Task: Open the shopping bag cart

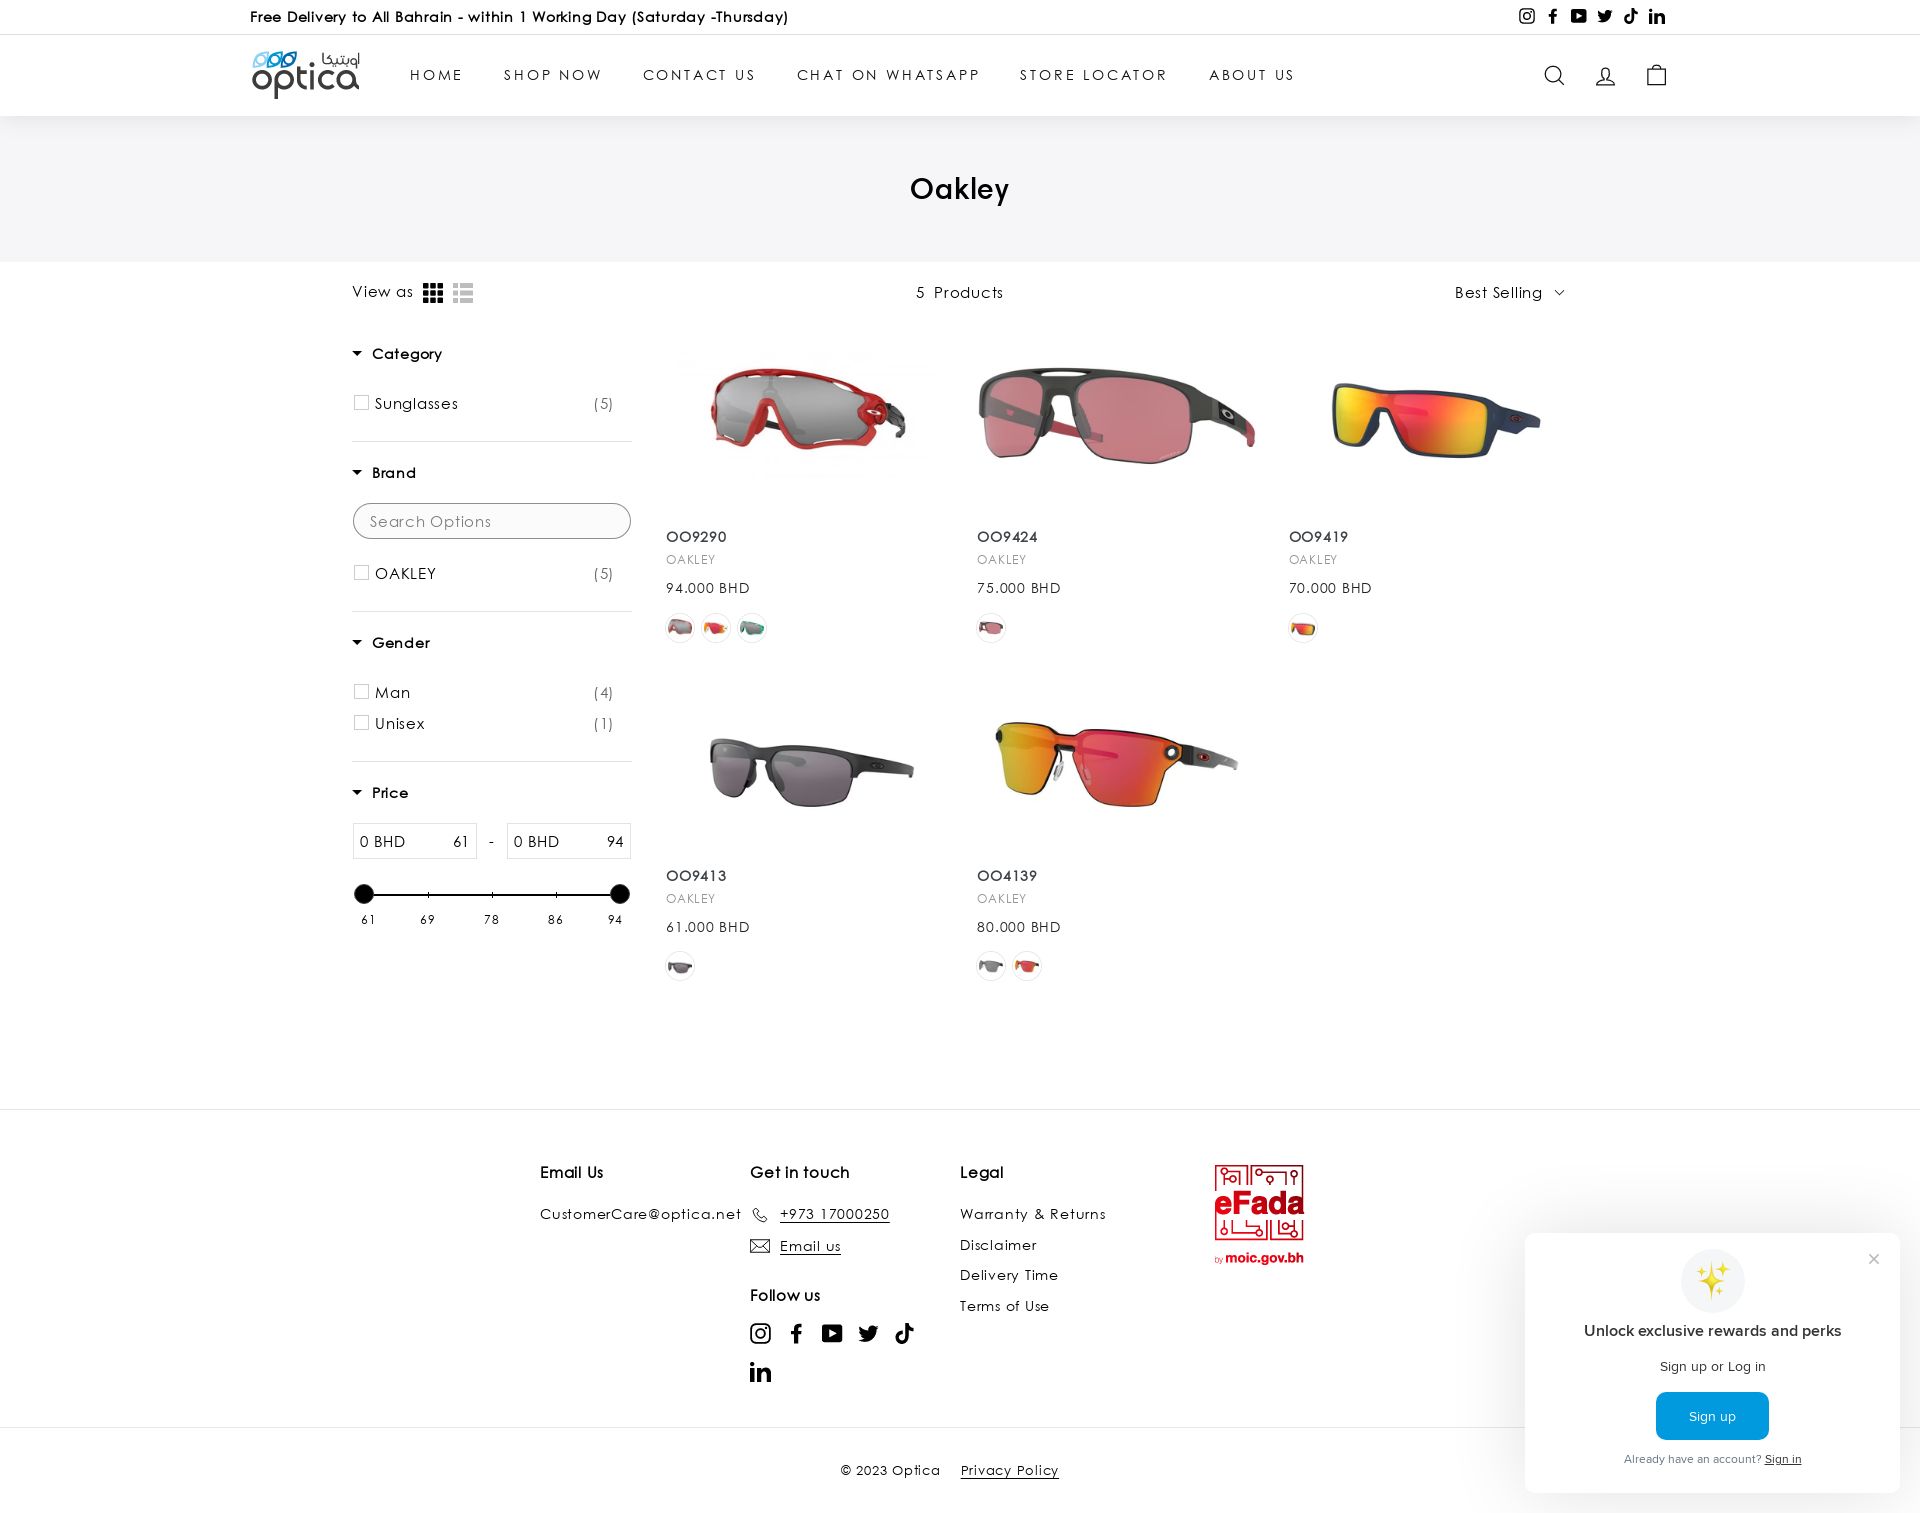Action: pos(1657,75)
